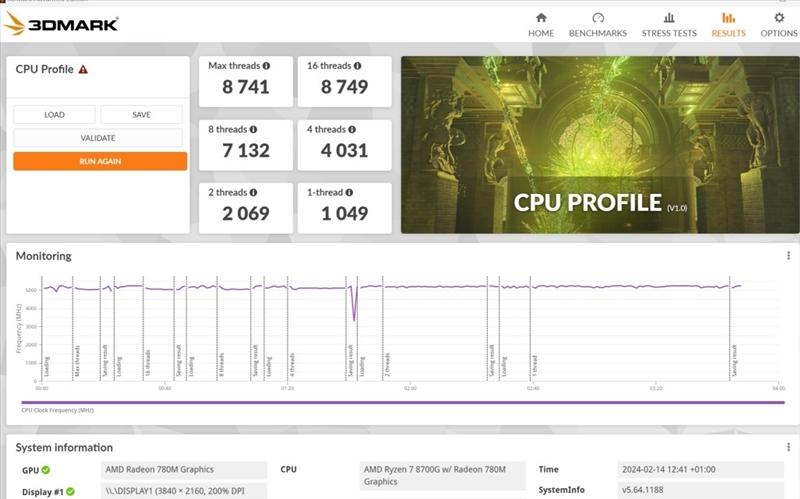This screenshot has width=800, height=499.
Task: Open the System information three-dot menu
Action: coord(788,447)
